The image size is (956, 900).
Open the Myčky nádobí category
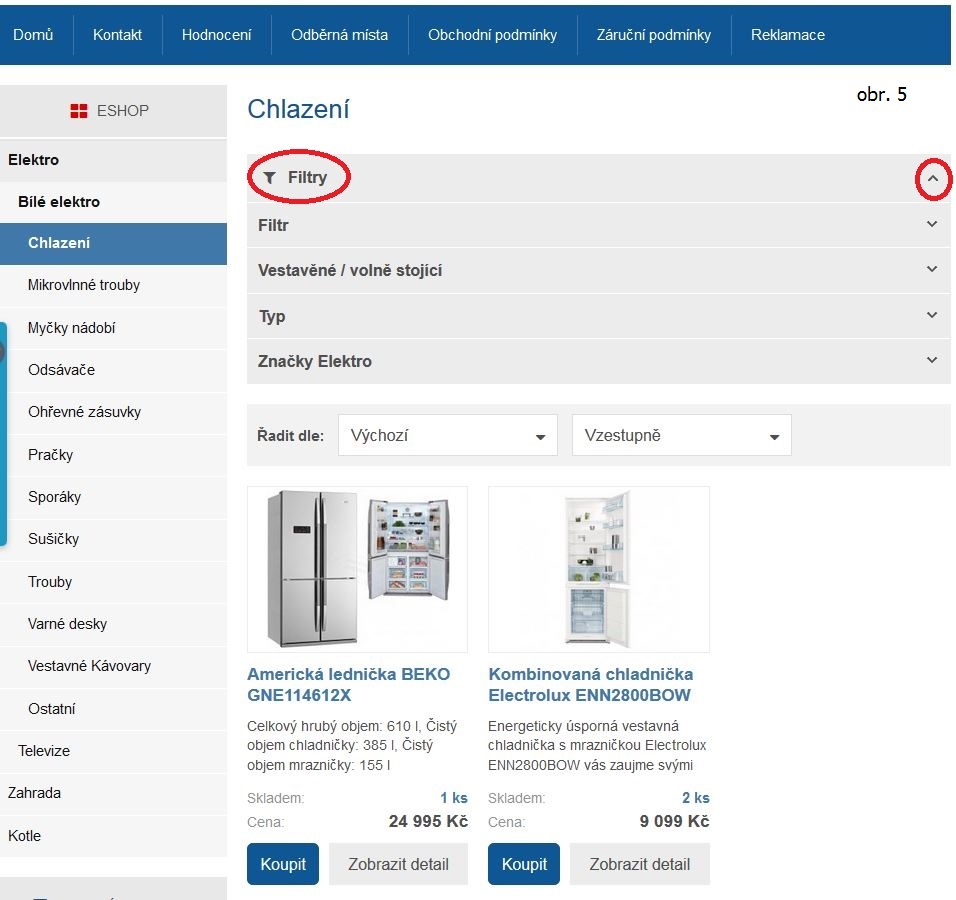pyautogui.click(x=113, y=328)
